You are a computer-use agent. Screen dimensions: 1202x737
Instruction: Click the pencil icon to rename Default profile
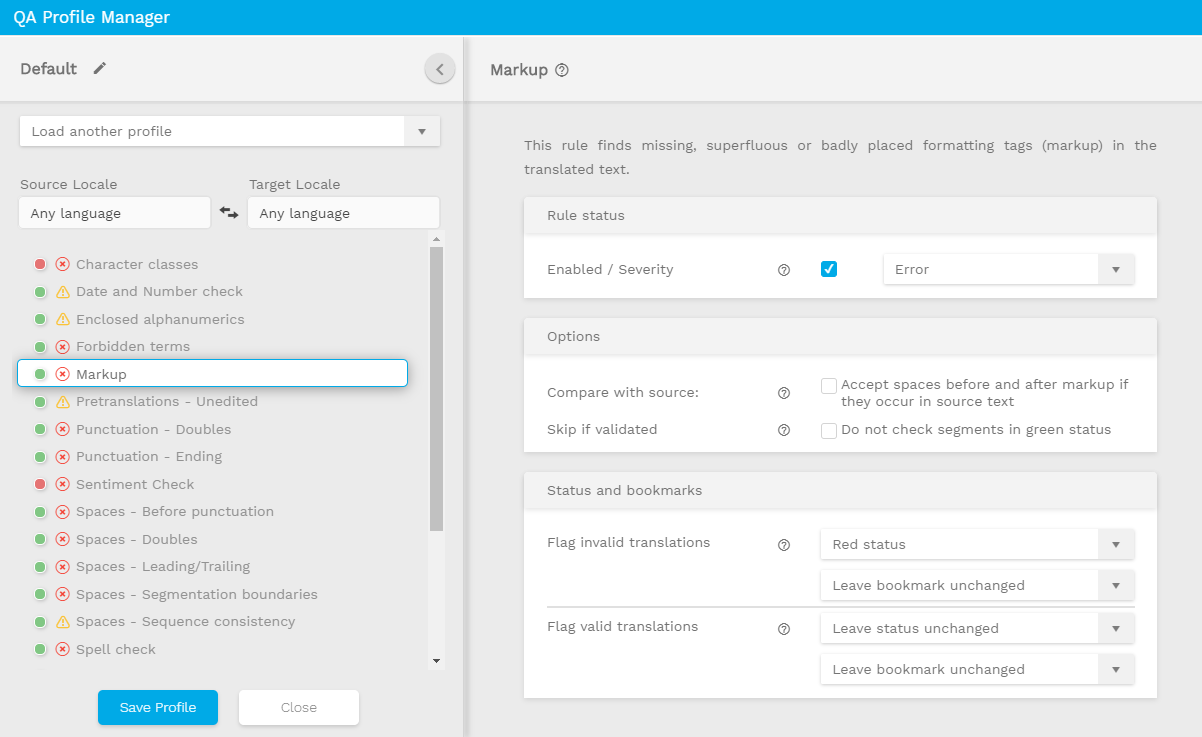[x=99, y=68]
